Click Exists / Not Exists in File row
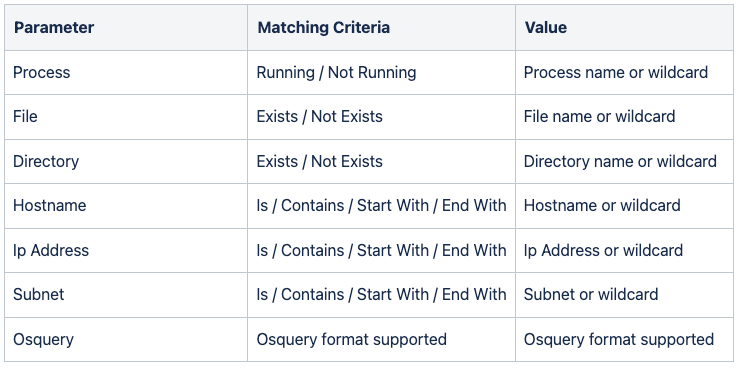The width and height of the screenshot is (744, 369). pyautogui.click(x=381, y=117)
